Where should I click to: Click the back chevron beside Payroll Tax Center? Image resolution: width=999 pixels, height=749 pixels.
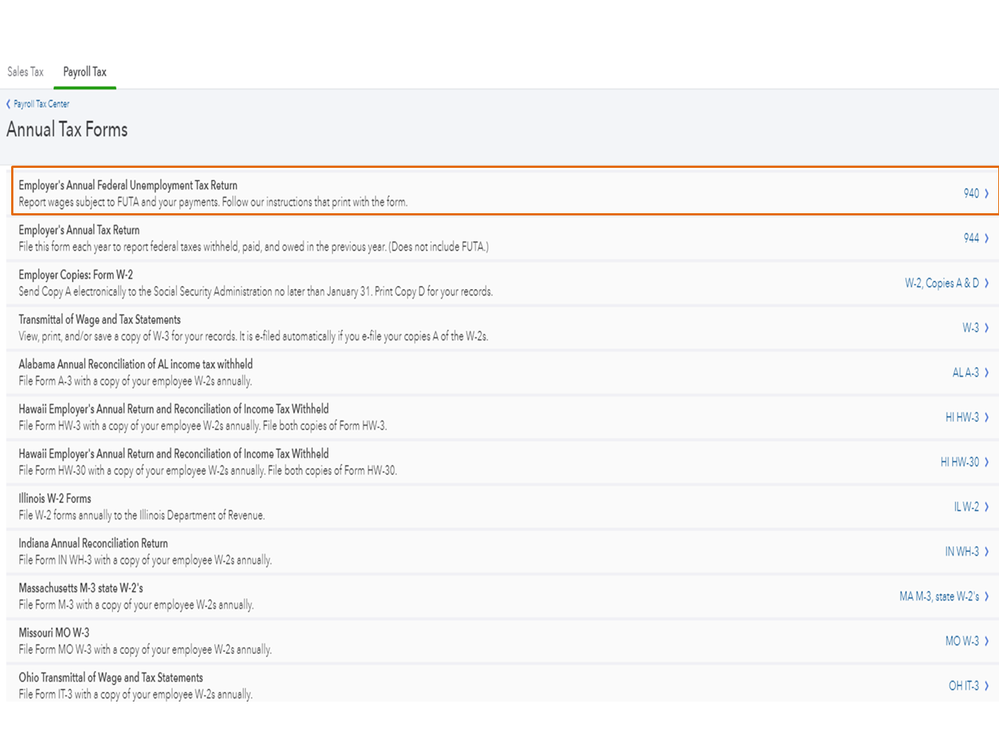tap(9, 104)
